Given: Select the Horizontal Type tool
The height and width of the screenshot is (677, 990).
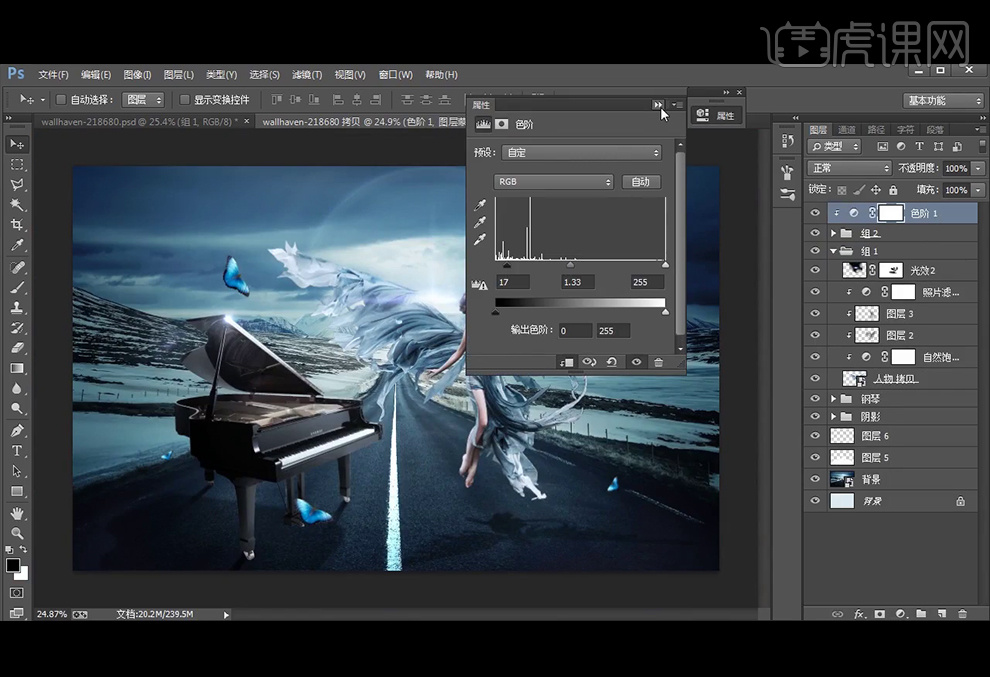Looking at the screenshot, I should pos(17,451).
